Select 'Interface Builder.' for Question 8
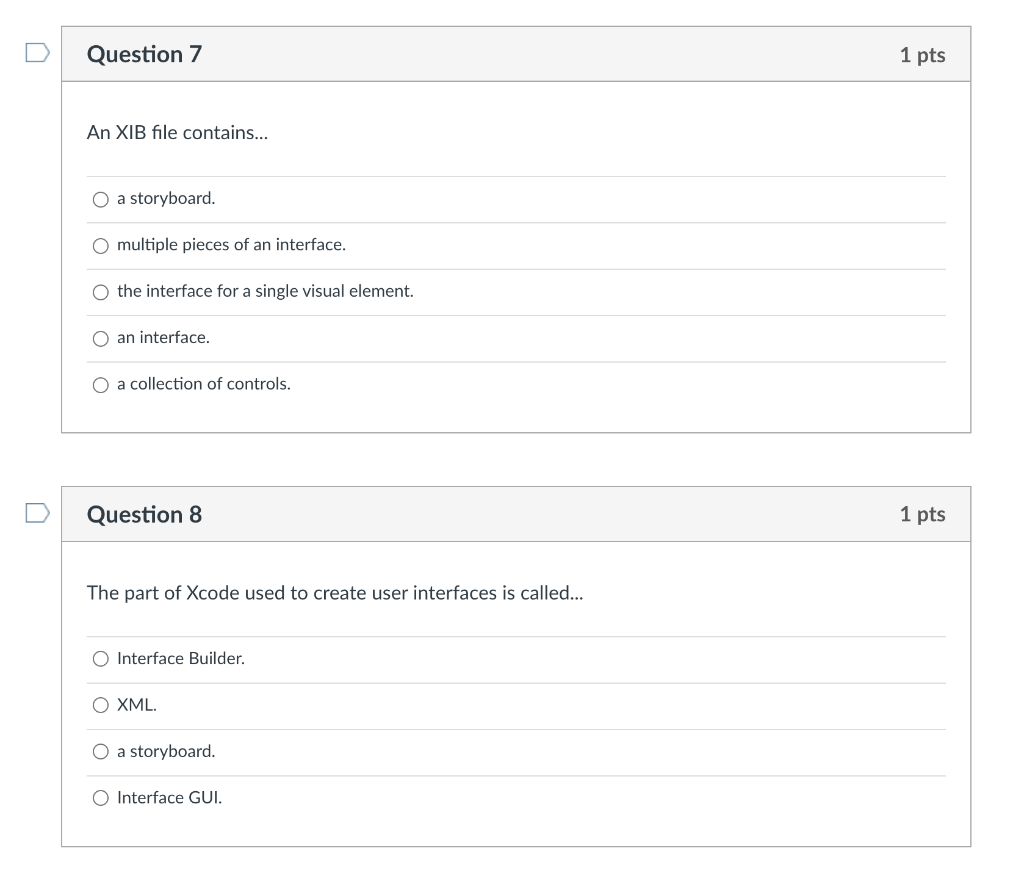 (x=100, y=658)
